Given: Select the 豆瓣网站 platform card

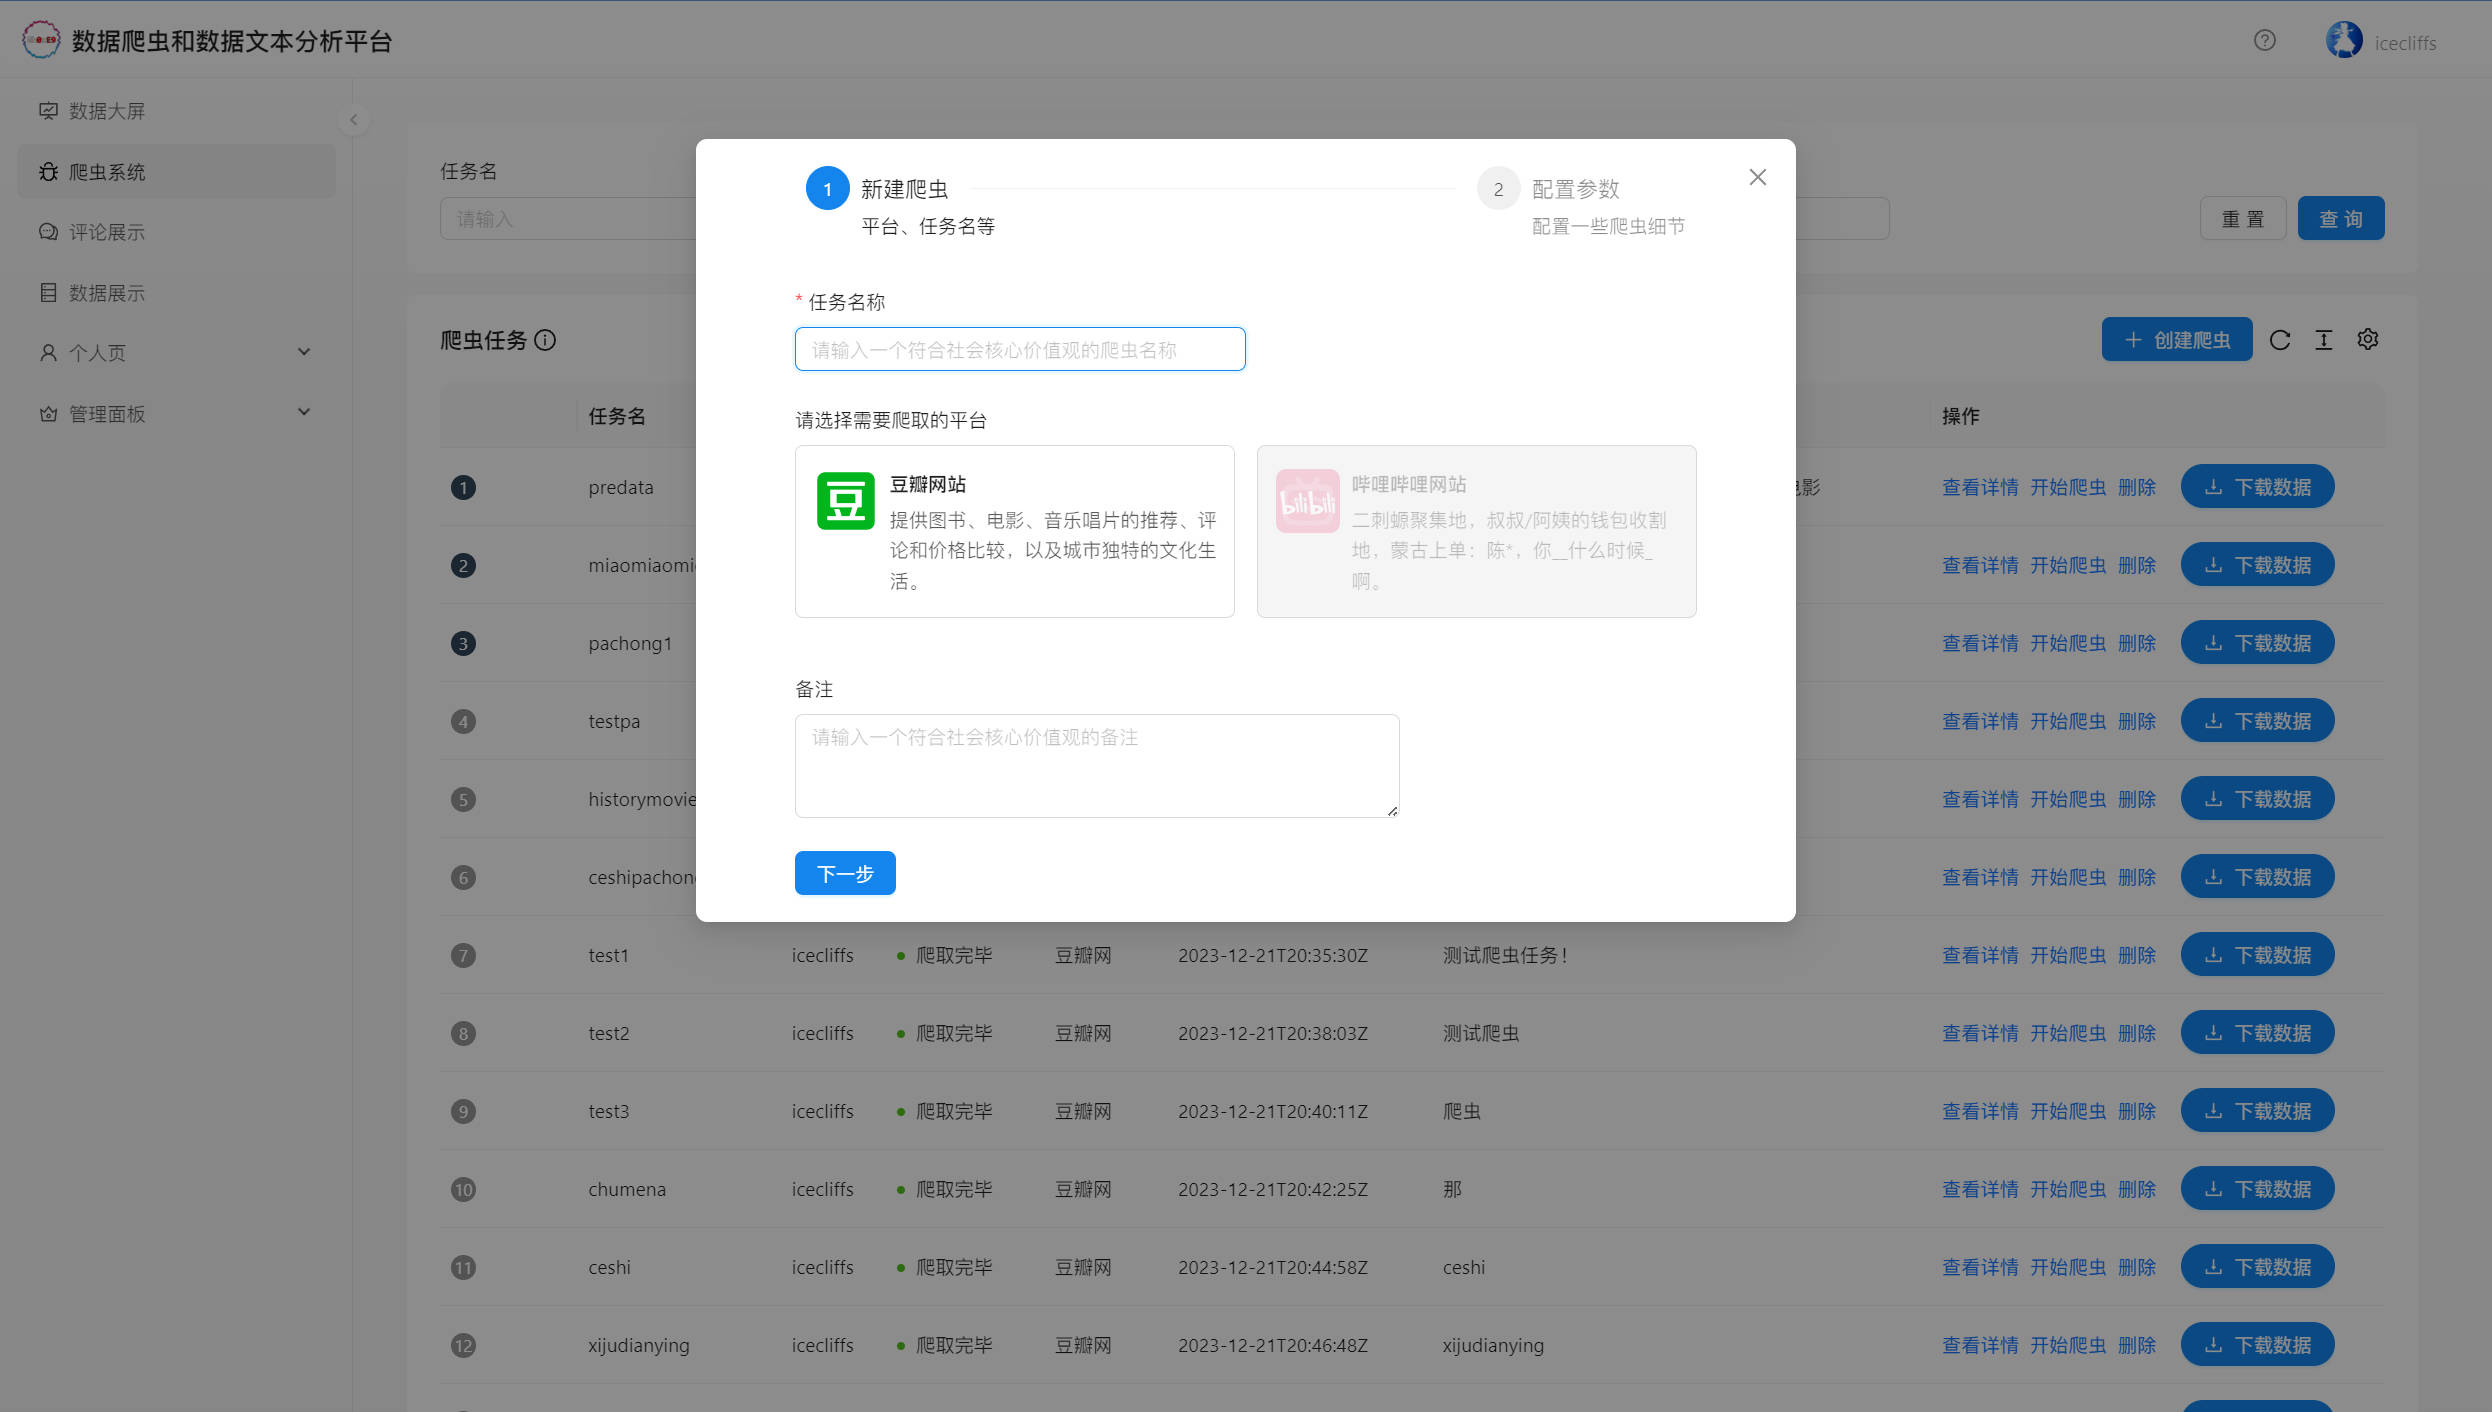Looking at the screenshot, I should (x=1014, y=531).
